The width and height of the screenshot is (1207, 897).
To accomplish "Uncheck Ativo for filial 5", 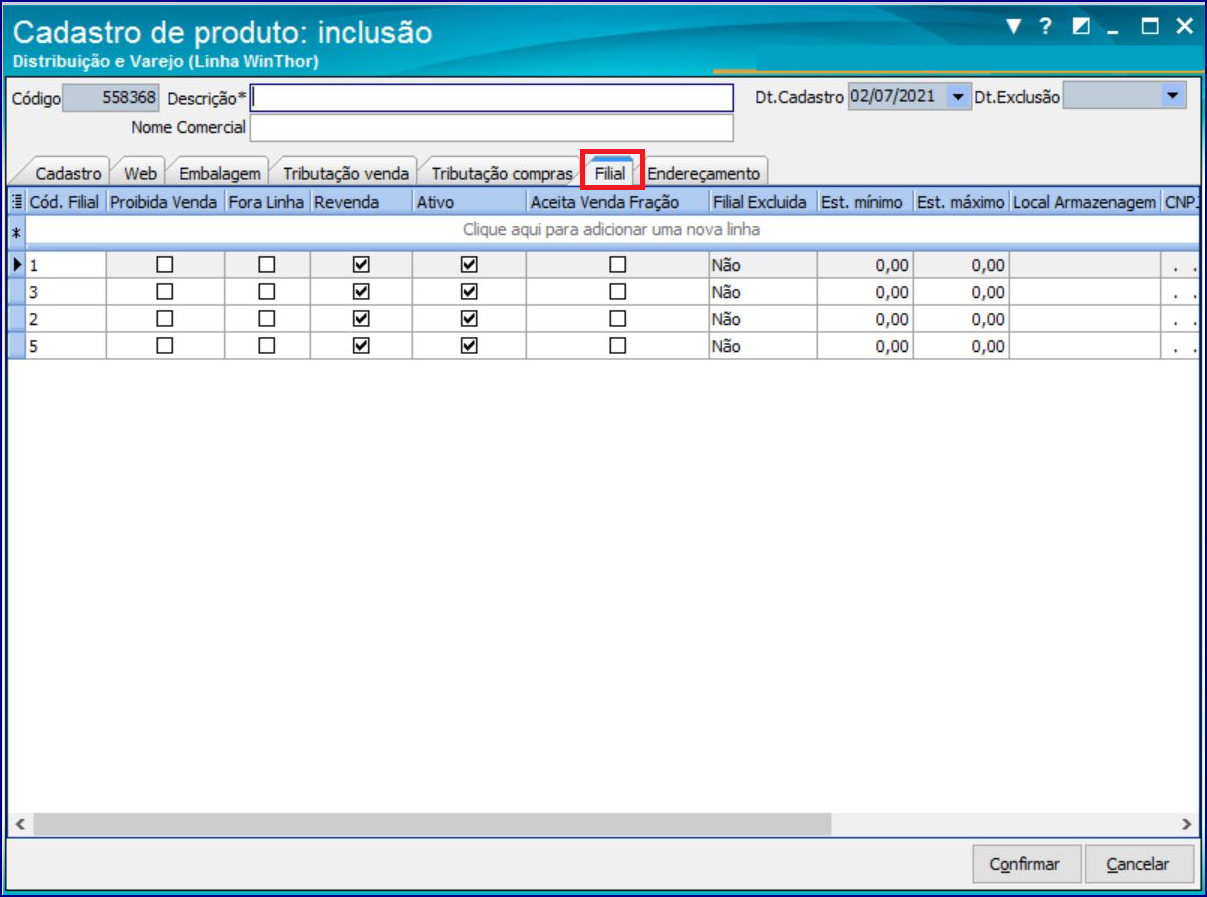I will click(x=469, y=346).
